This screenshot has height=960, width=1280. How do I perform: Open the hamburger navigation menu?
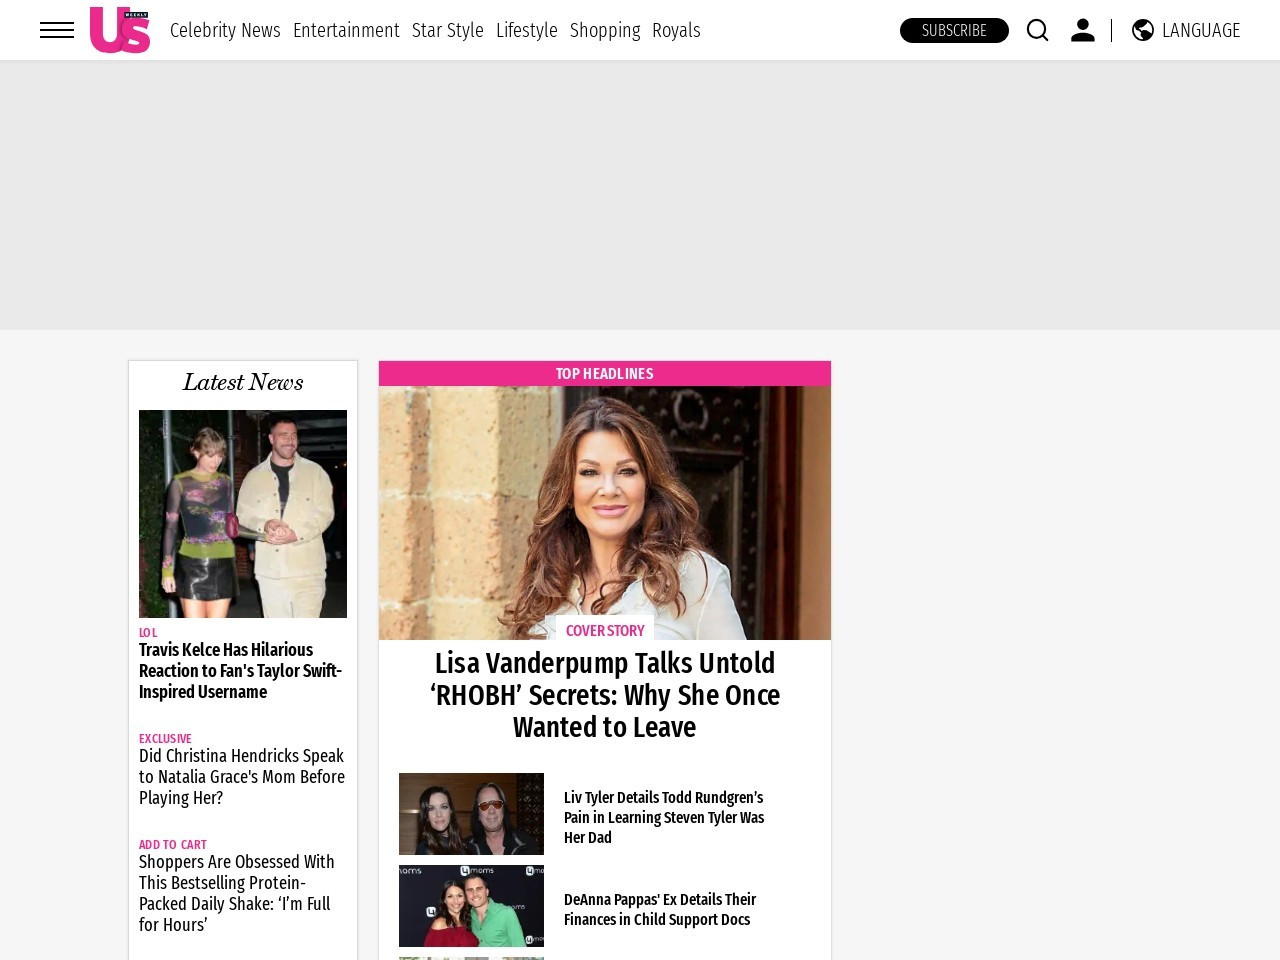click(57, 30)
